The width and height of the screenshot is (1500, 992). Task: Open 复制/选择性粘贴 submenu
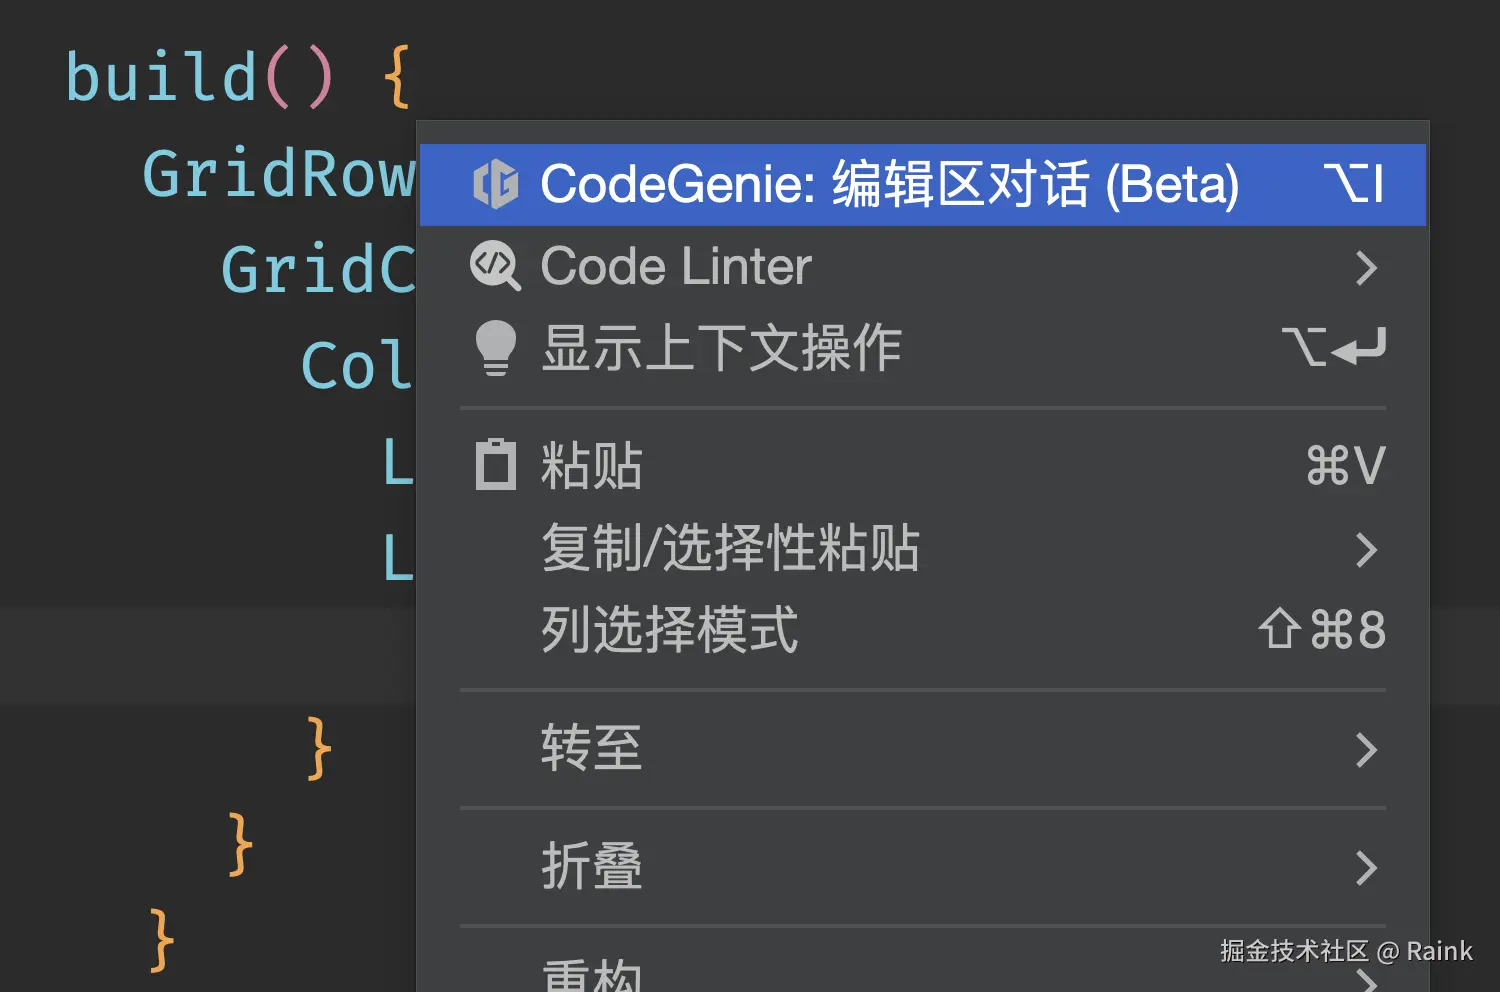click(730, 549)
